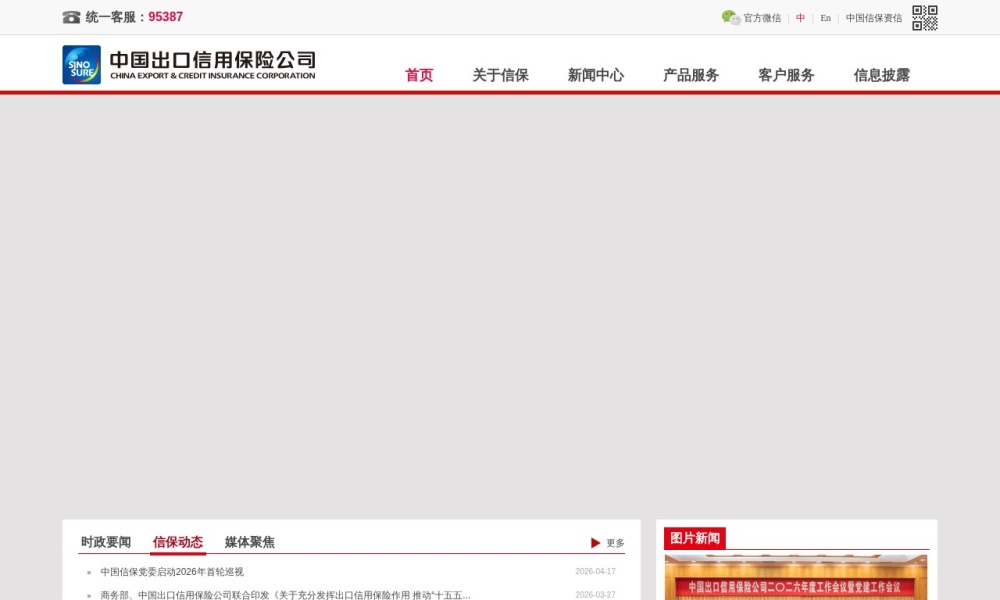Click the picture news conference thumbnail
The image size is (1000, 600).
[796, 577]
